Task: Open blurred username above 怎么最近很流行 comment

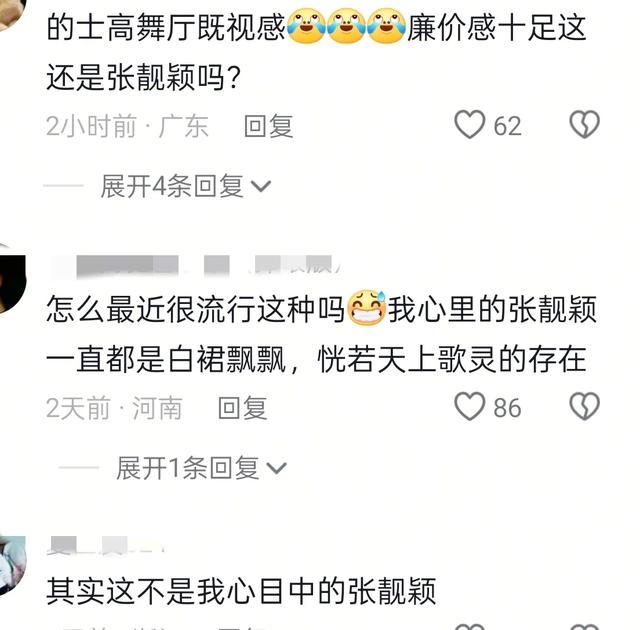Action: 197,265
